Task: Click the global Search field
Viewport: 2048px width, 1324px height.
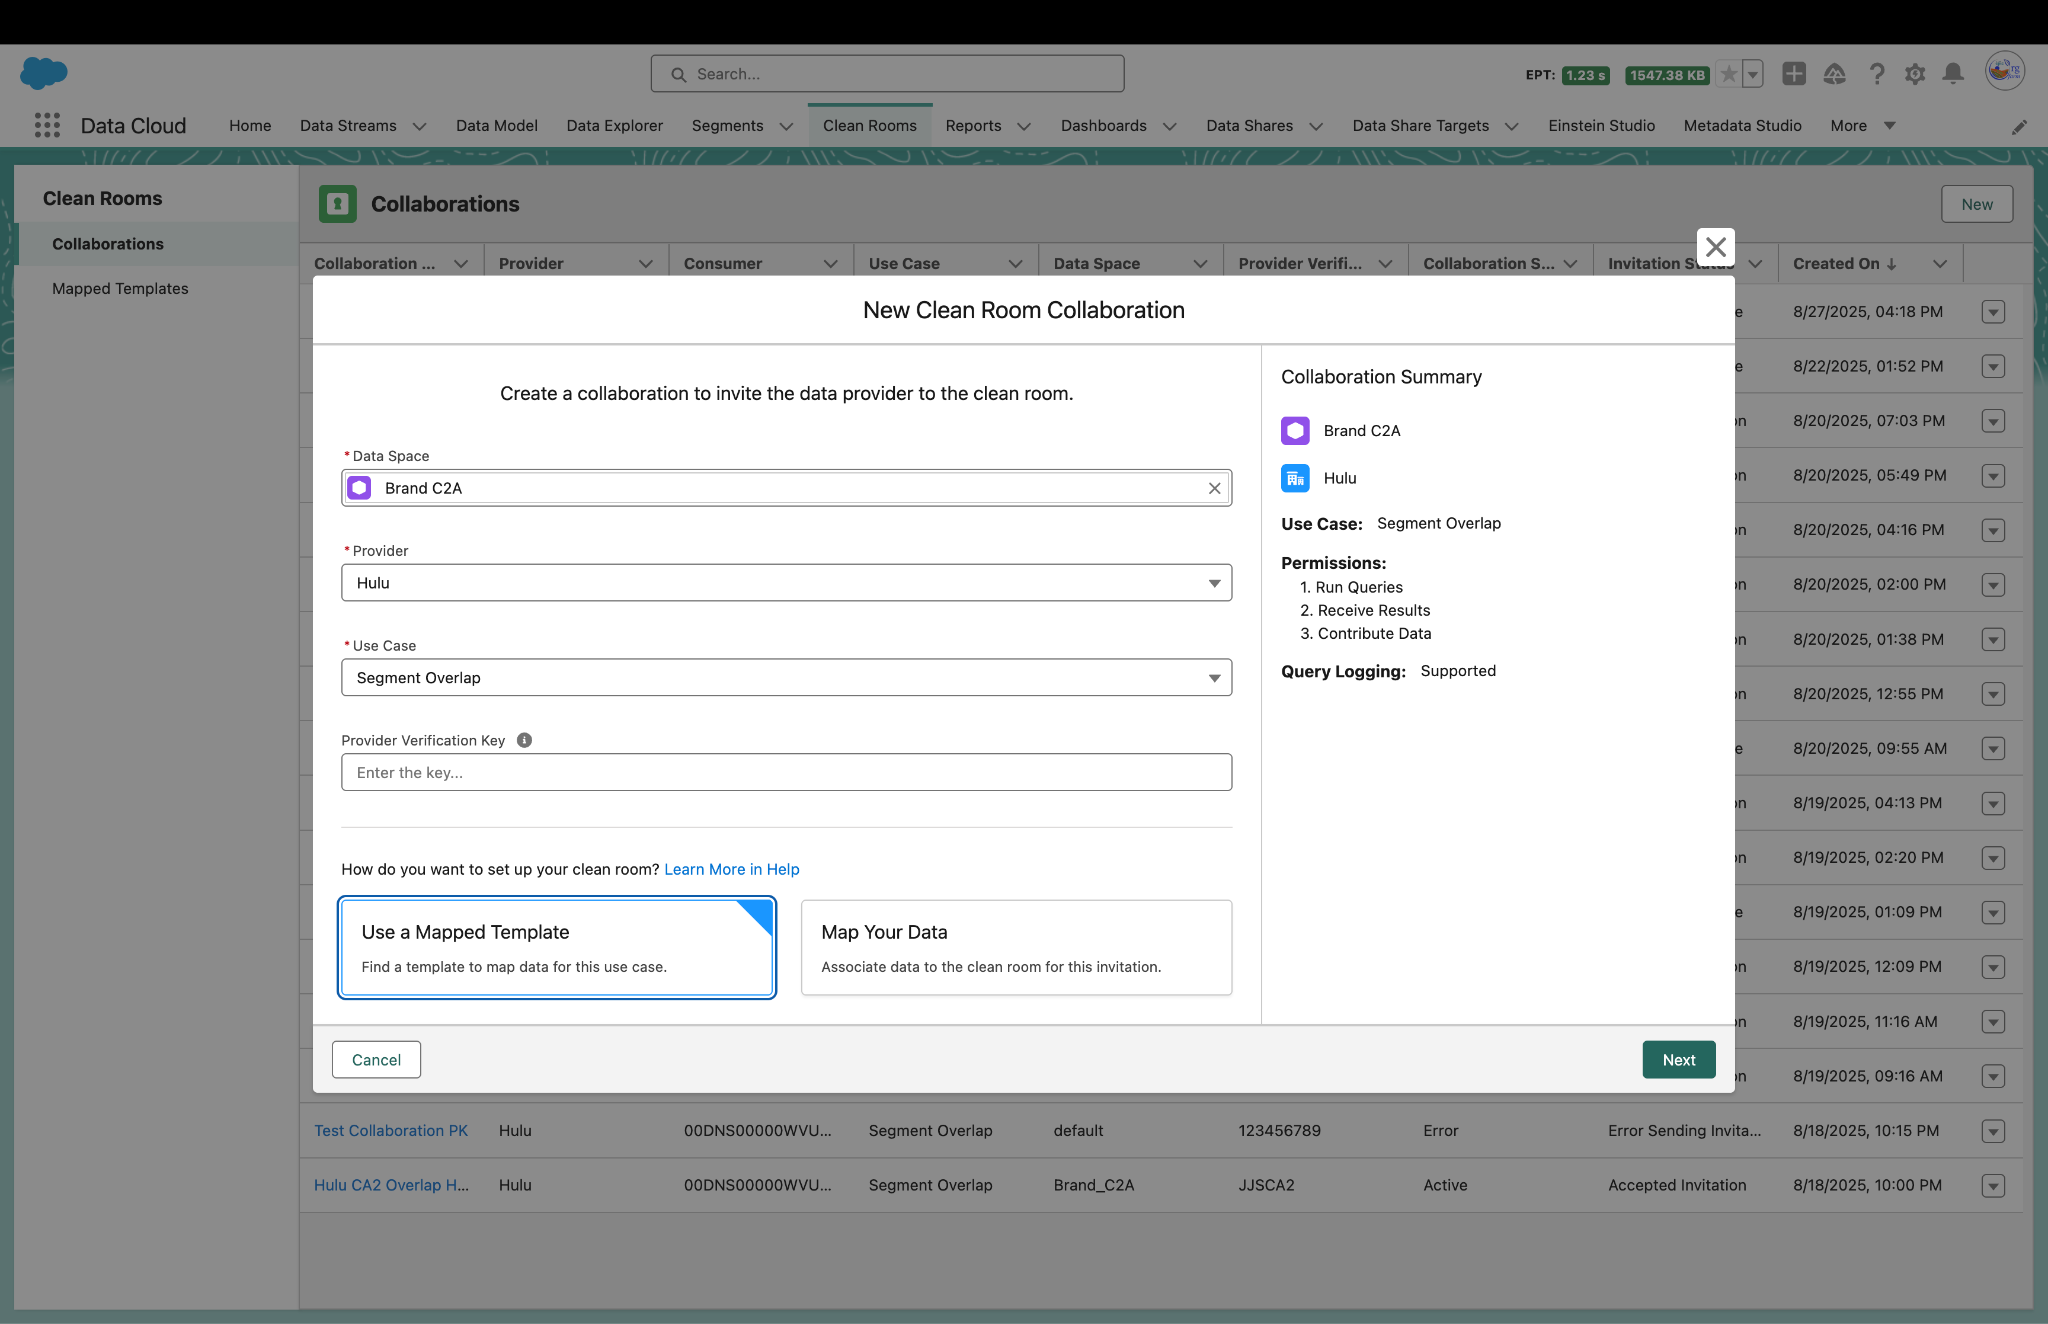Action: pos(887,74)
